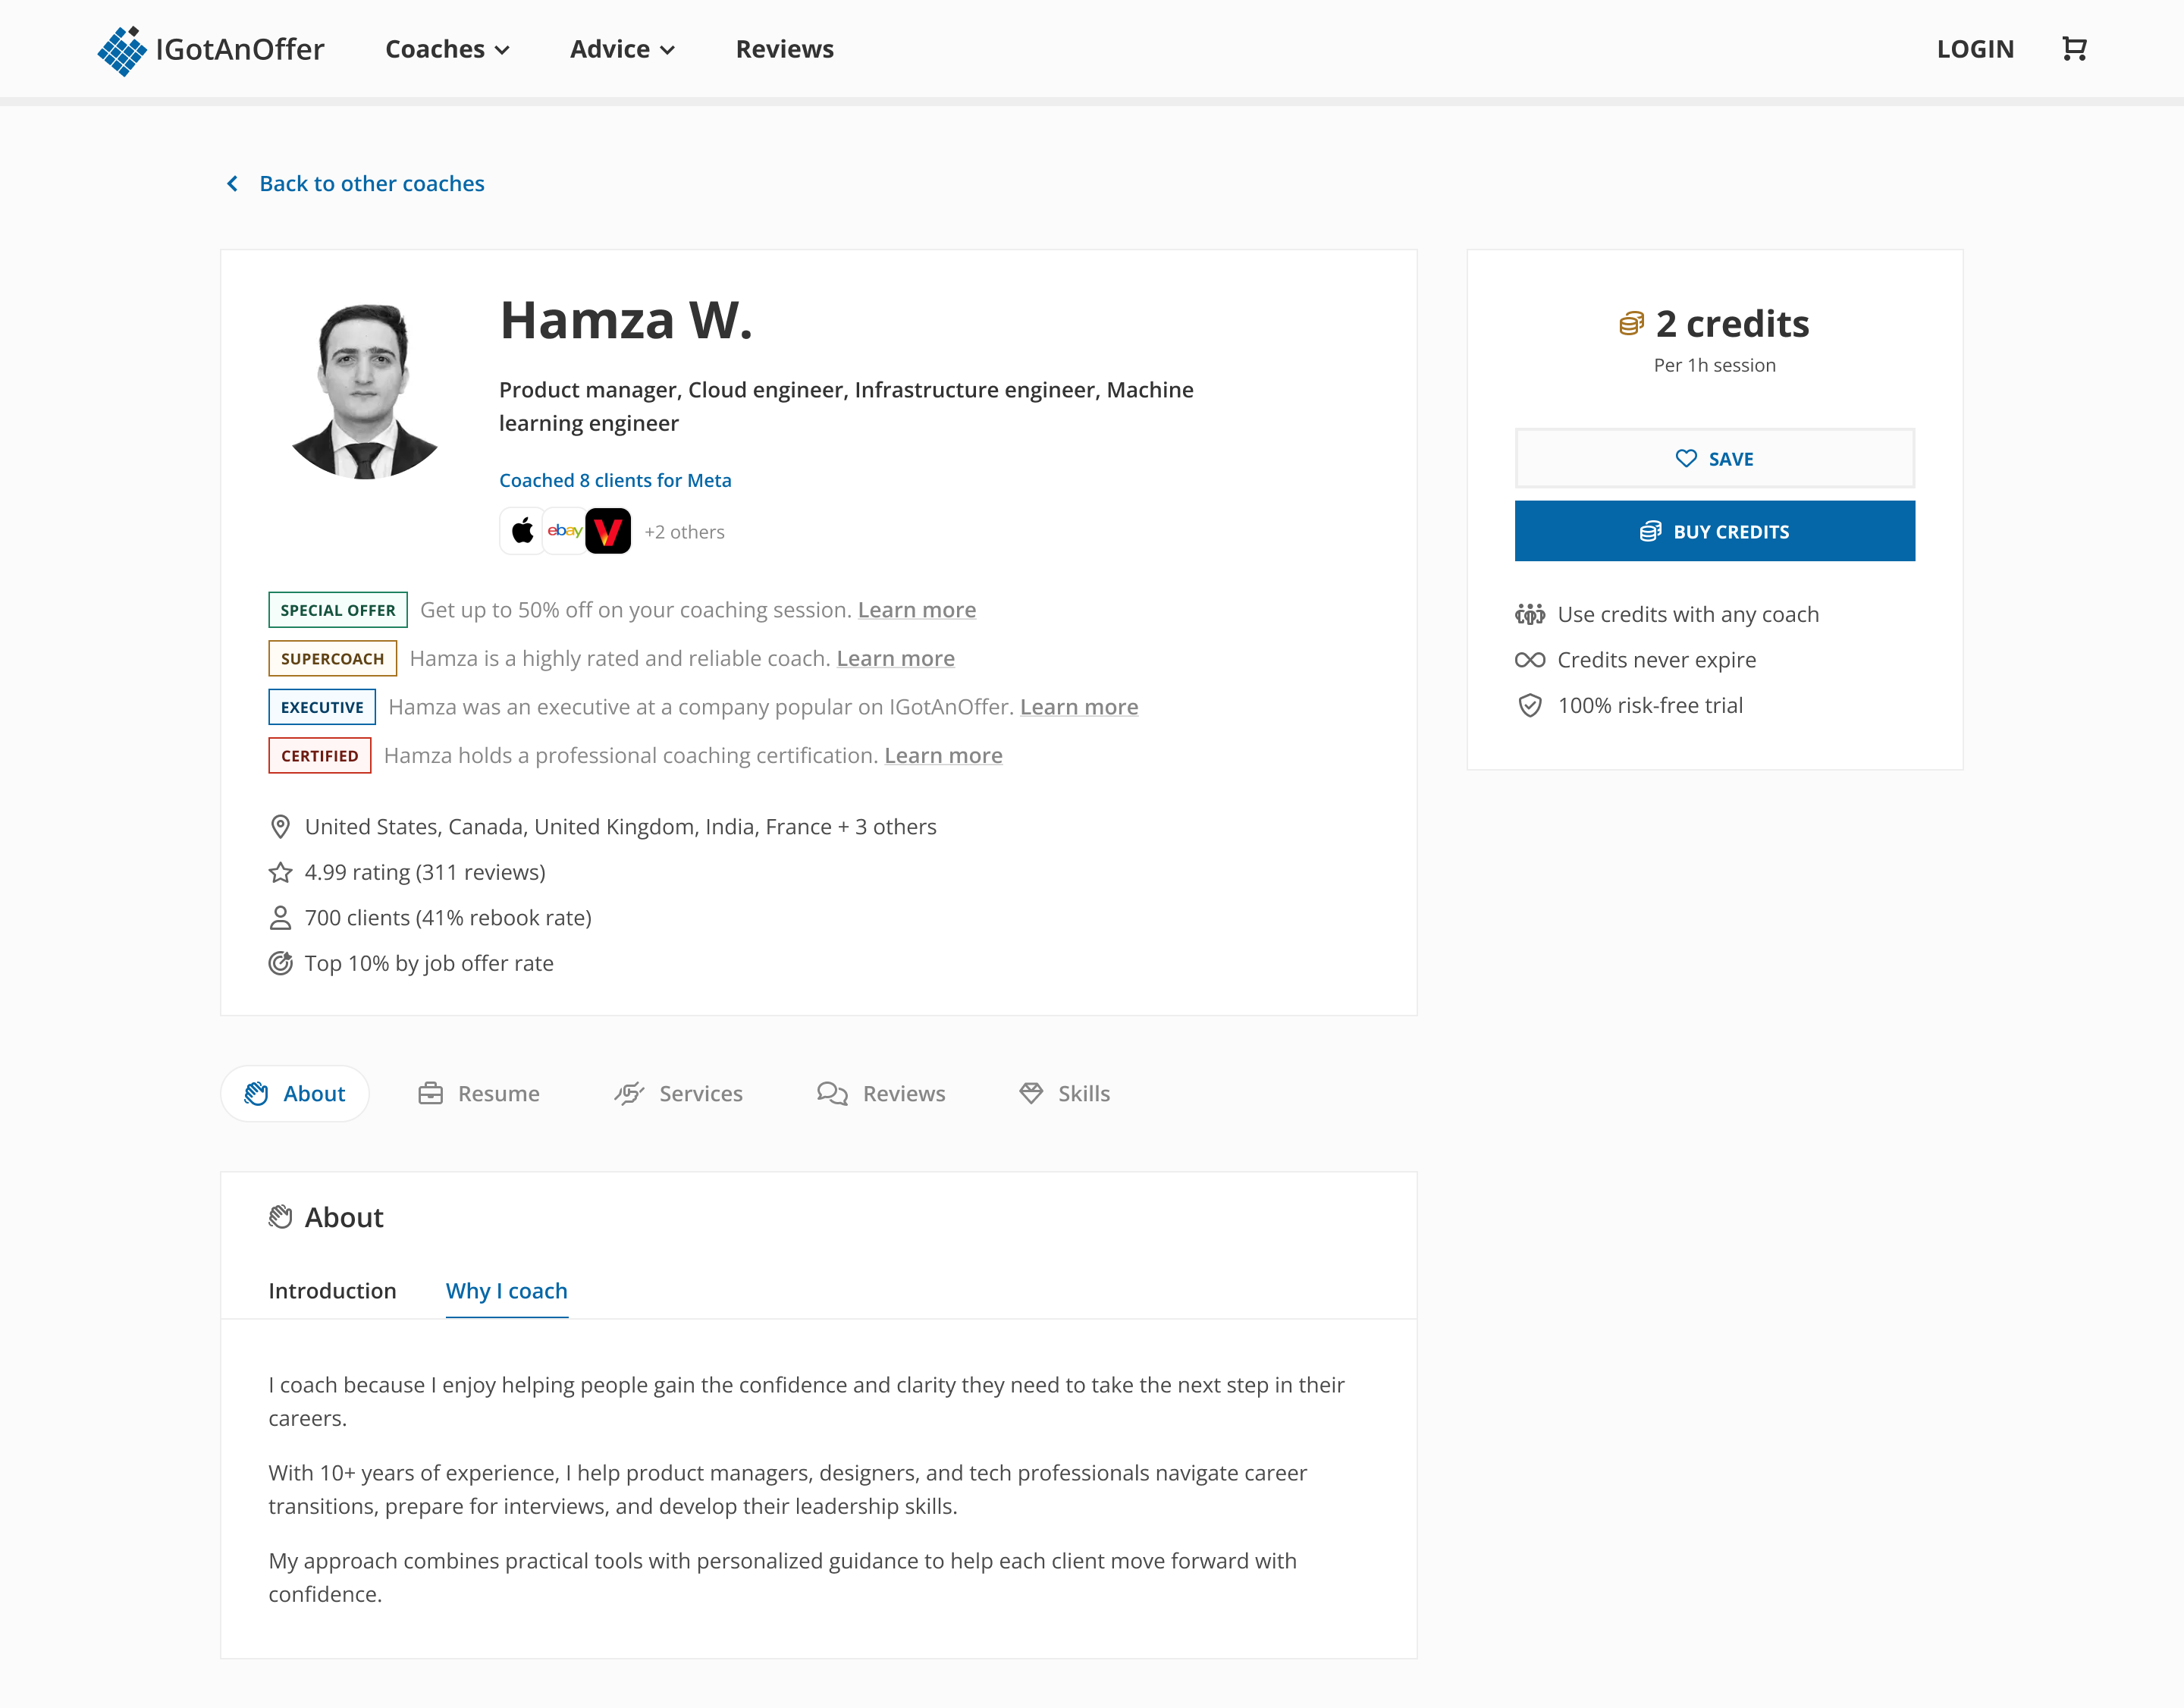Click the IGotAnOffer diamond logo
The width and height of the screenshot is (2184, 1708).
(x=122, y=50)
